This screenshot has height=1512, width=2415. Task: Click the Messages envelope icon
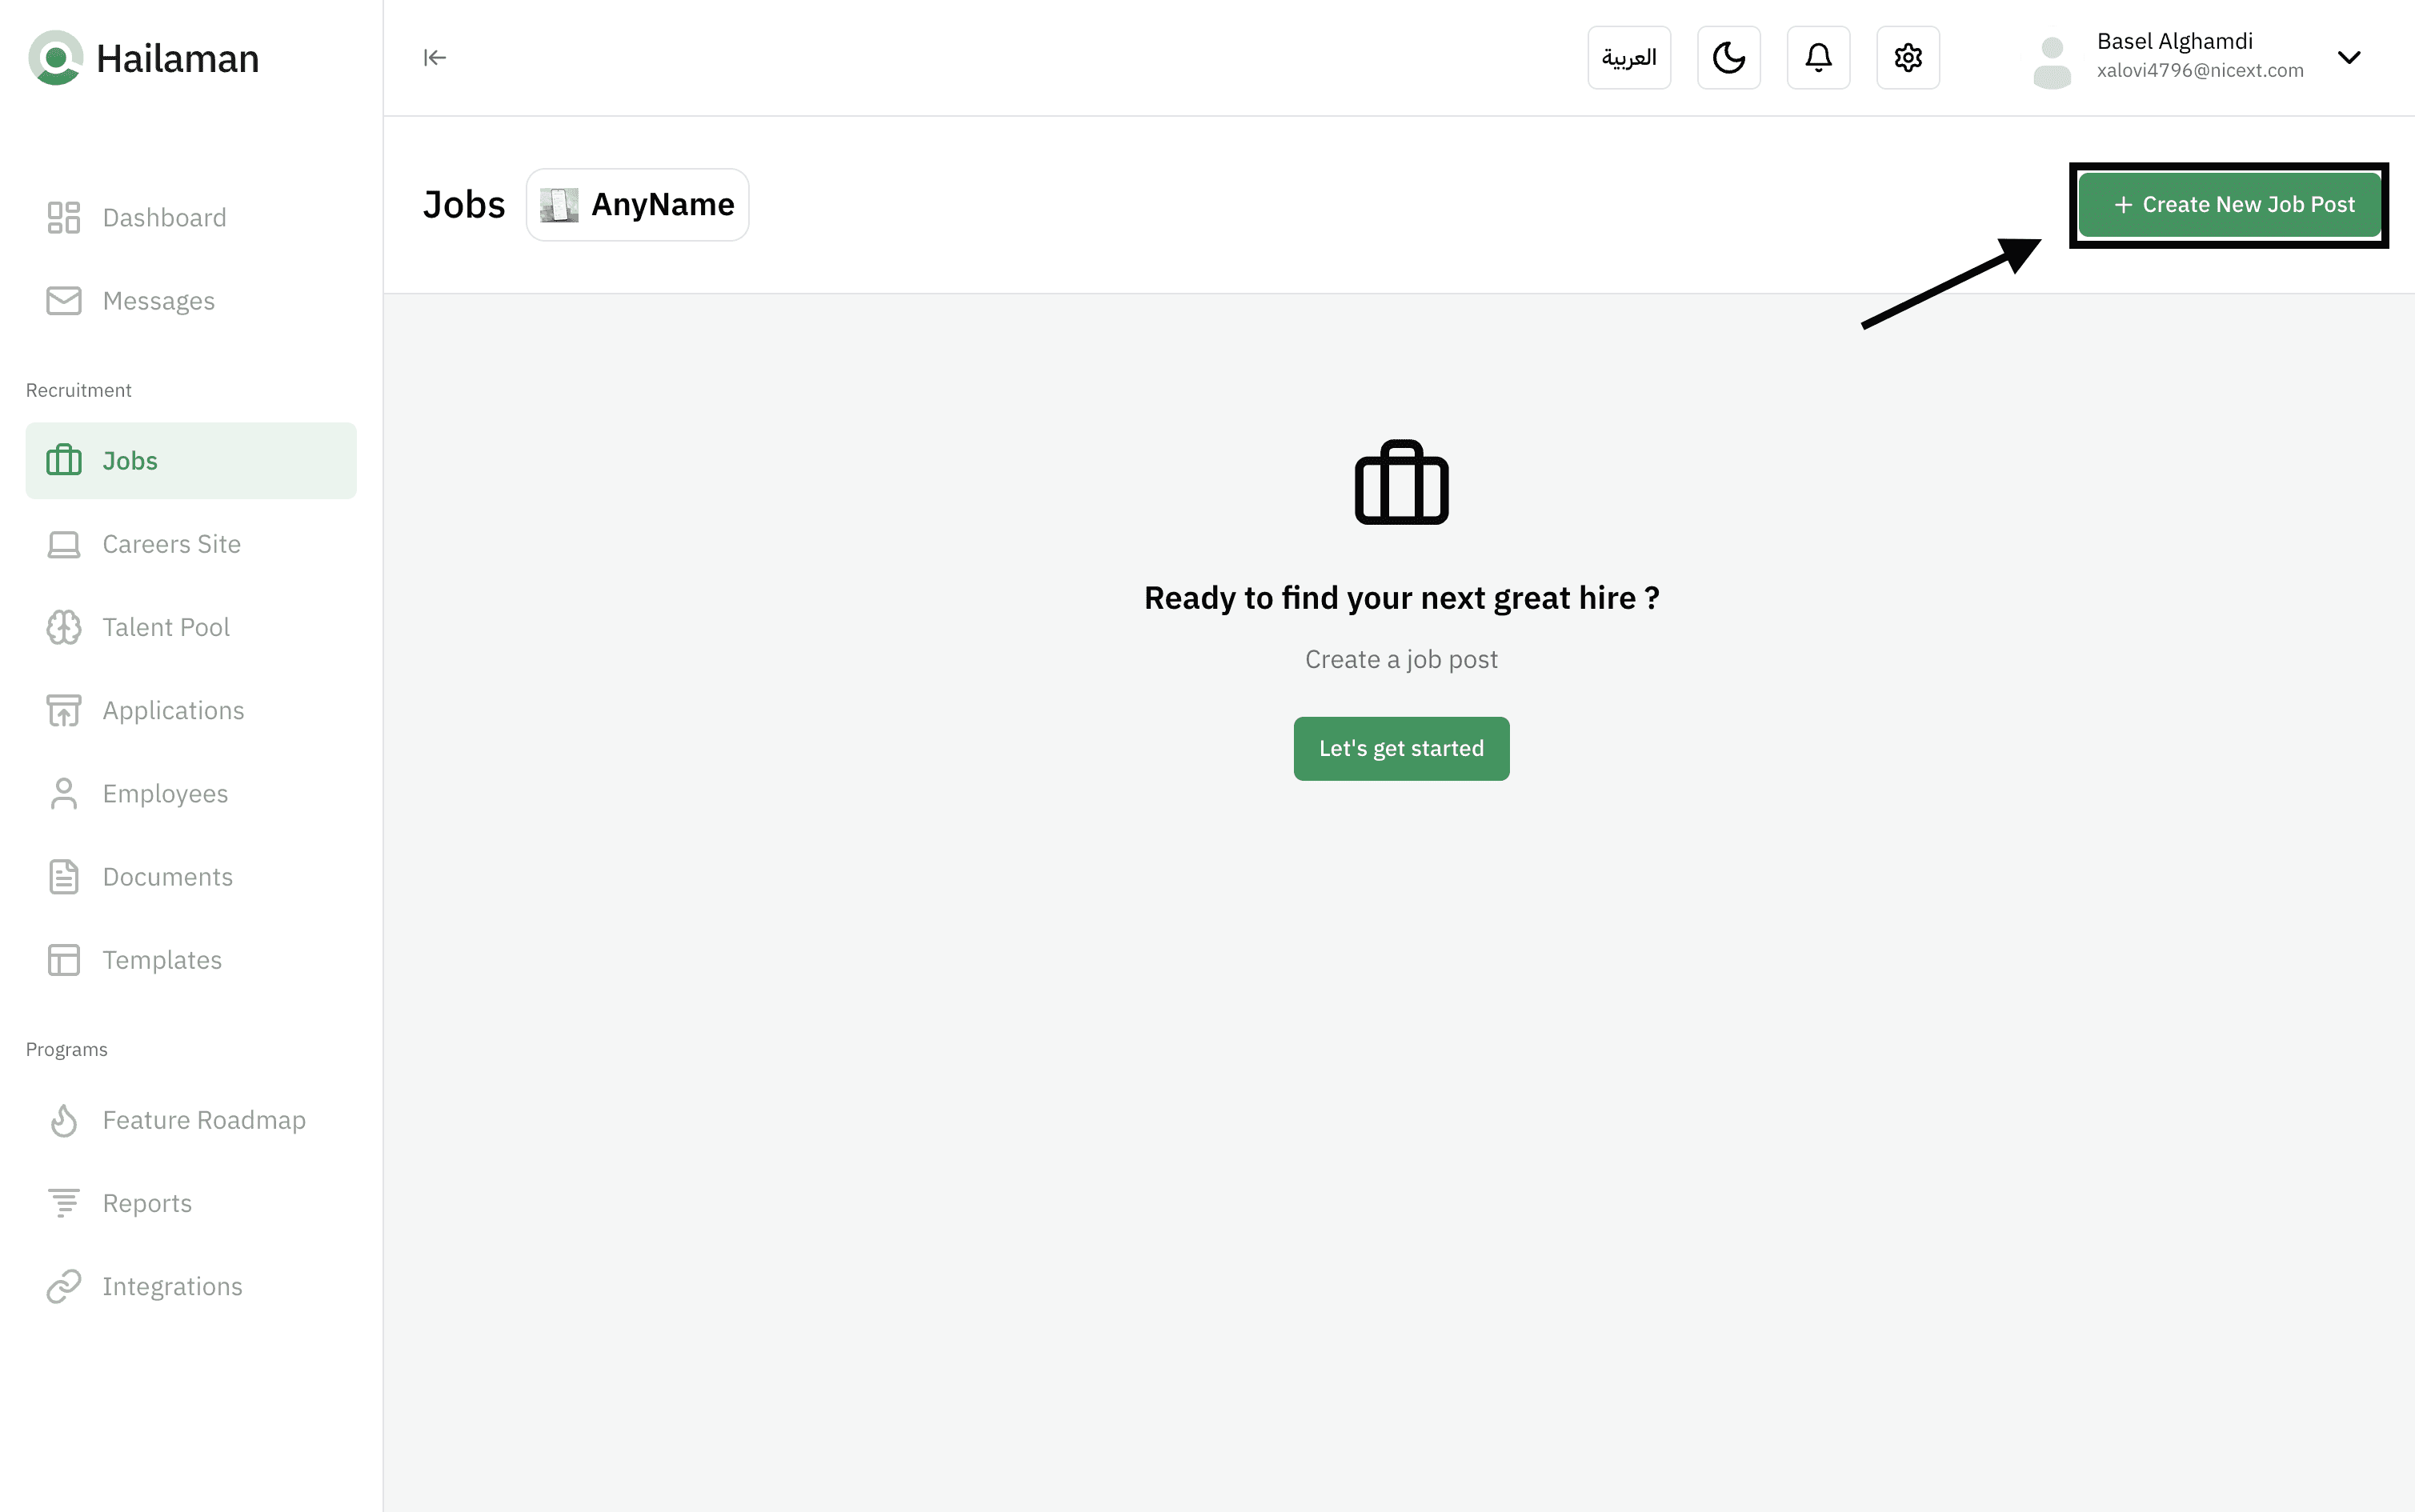click(x=64, y=301)
